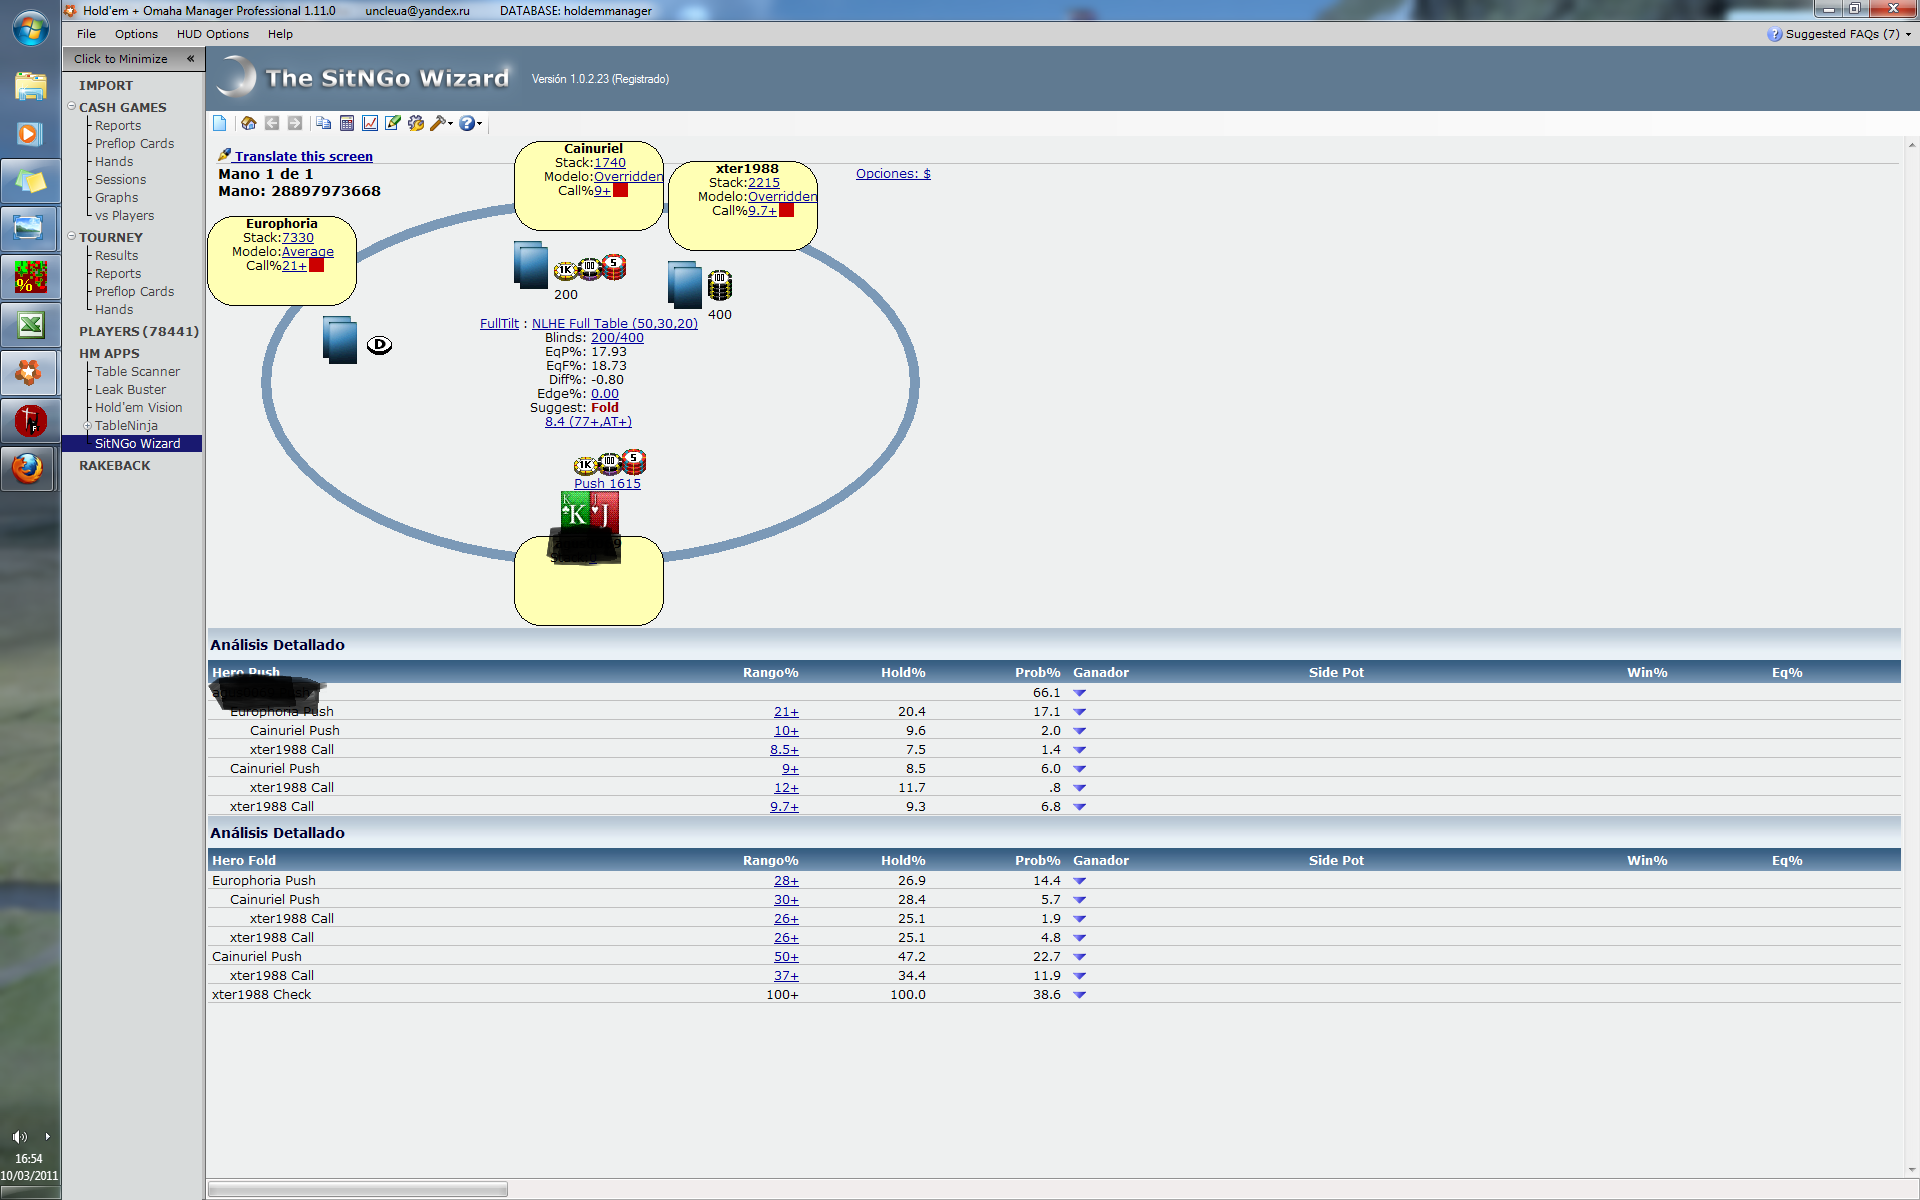
Task: Click the 8.4 (77+,AT+) range link
Action: 588,421
